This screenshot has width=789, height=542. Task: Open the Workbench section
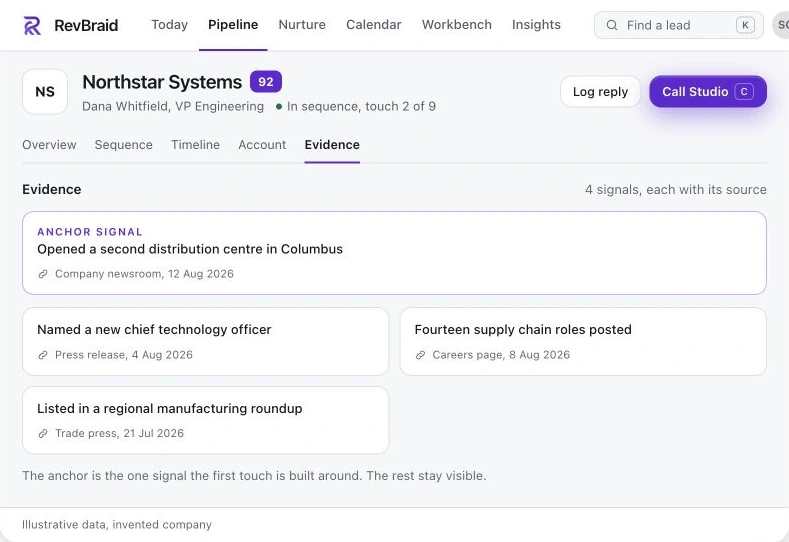(x=456, y=25)
